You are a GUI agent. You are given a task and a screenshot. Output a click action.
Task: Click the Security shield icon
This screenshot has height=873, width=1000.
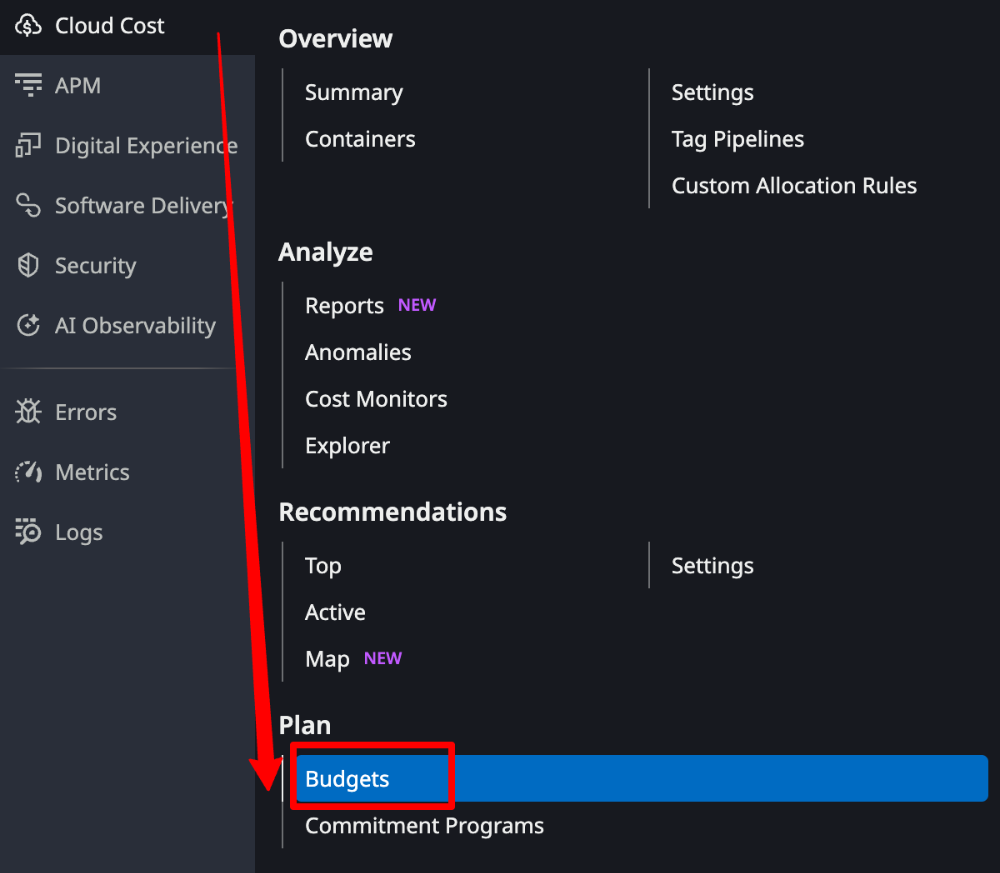pyautogui.click(x=28, y=266)
